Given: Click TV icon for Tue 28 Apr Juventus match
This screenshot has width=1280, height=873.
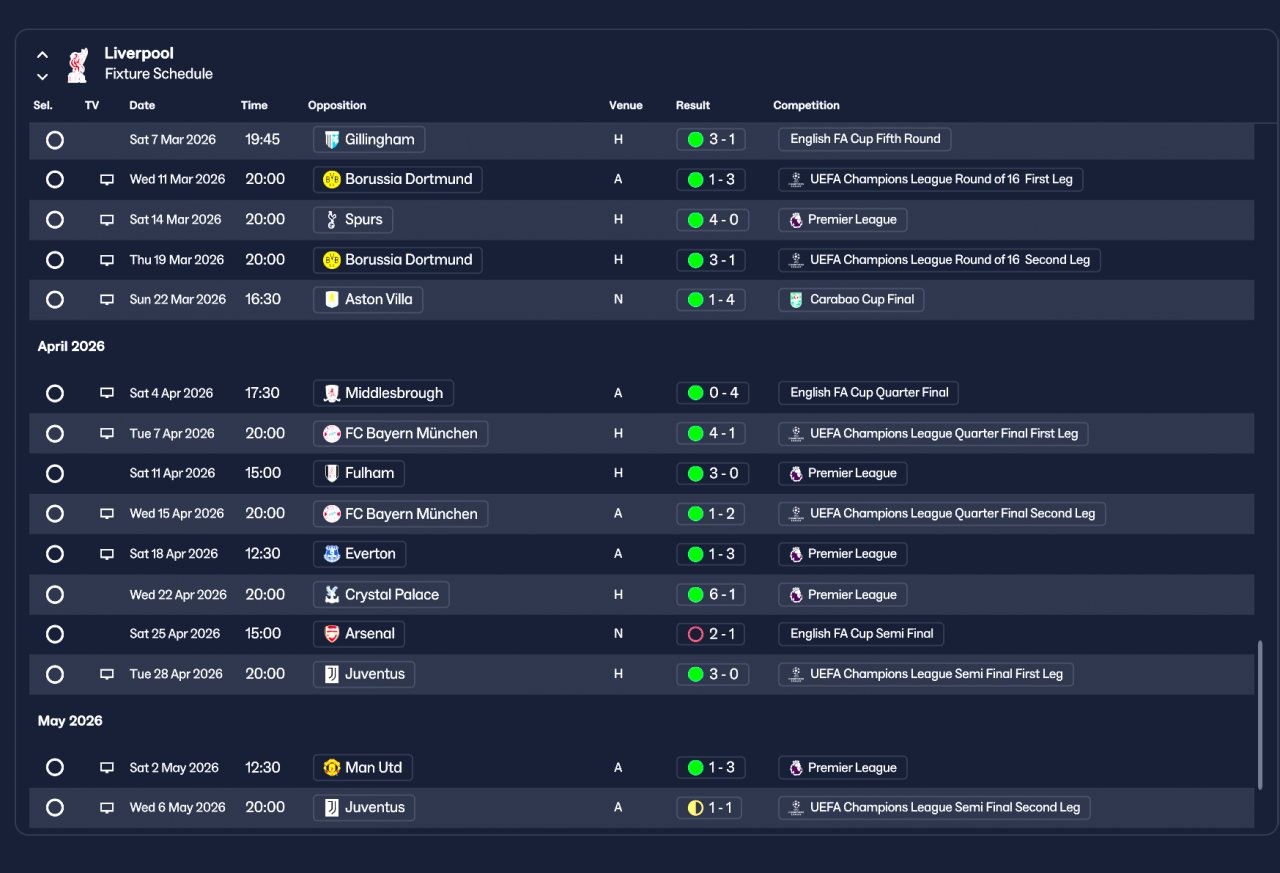Looking at the screenshot, I should [x=107, y=674].
